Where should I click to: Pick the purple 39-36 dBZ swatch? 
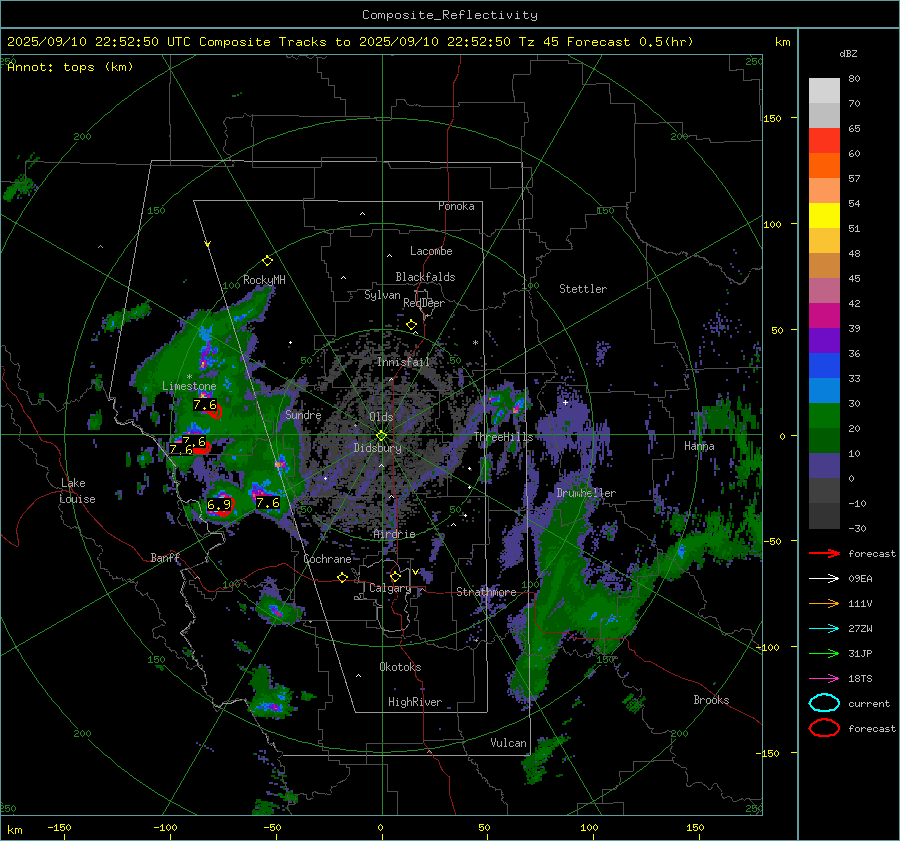pos(824,341)
